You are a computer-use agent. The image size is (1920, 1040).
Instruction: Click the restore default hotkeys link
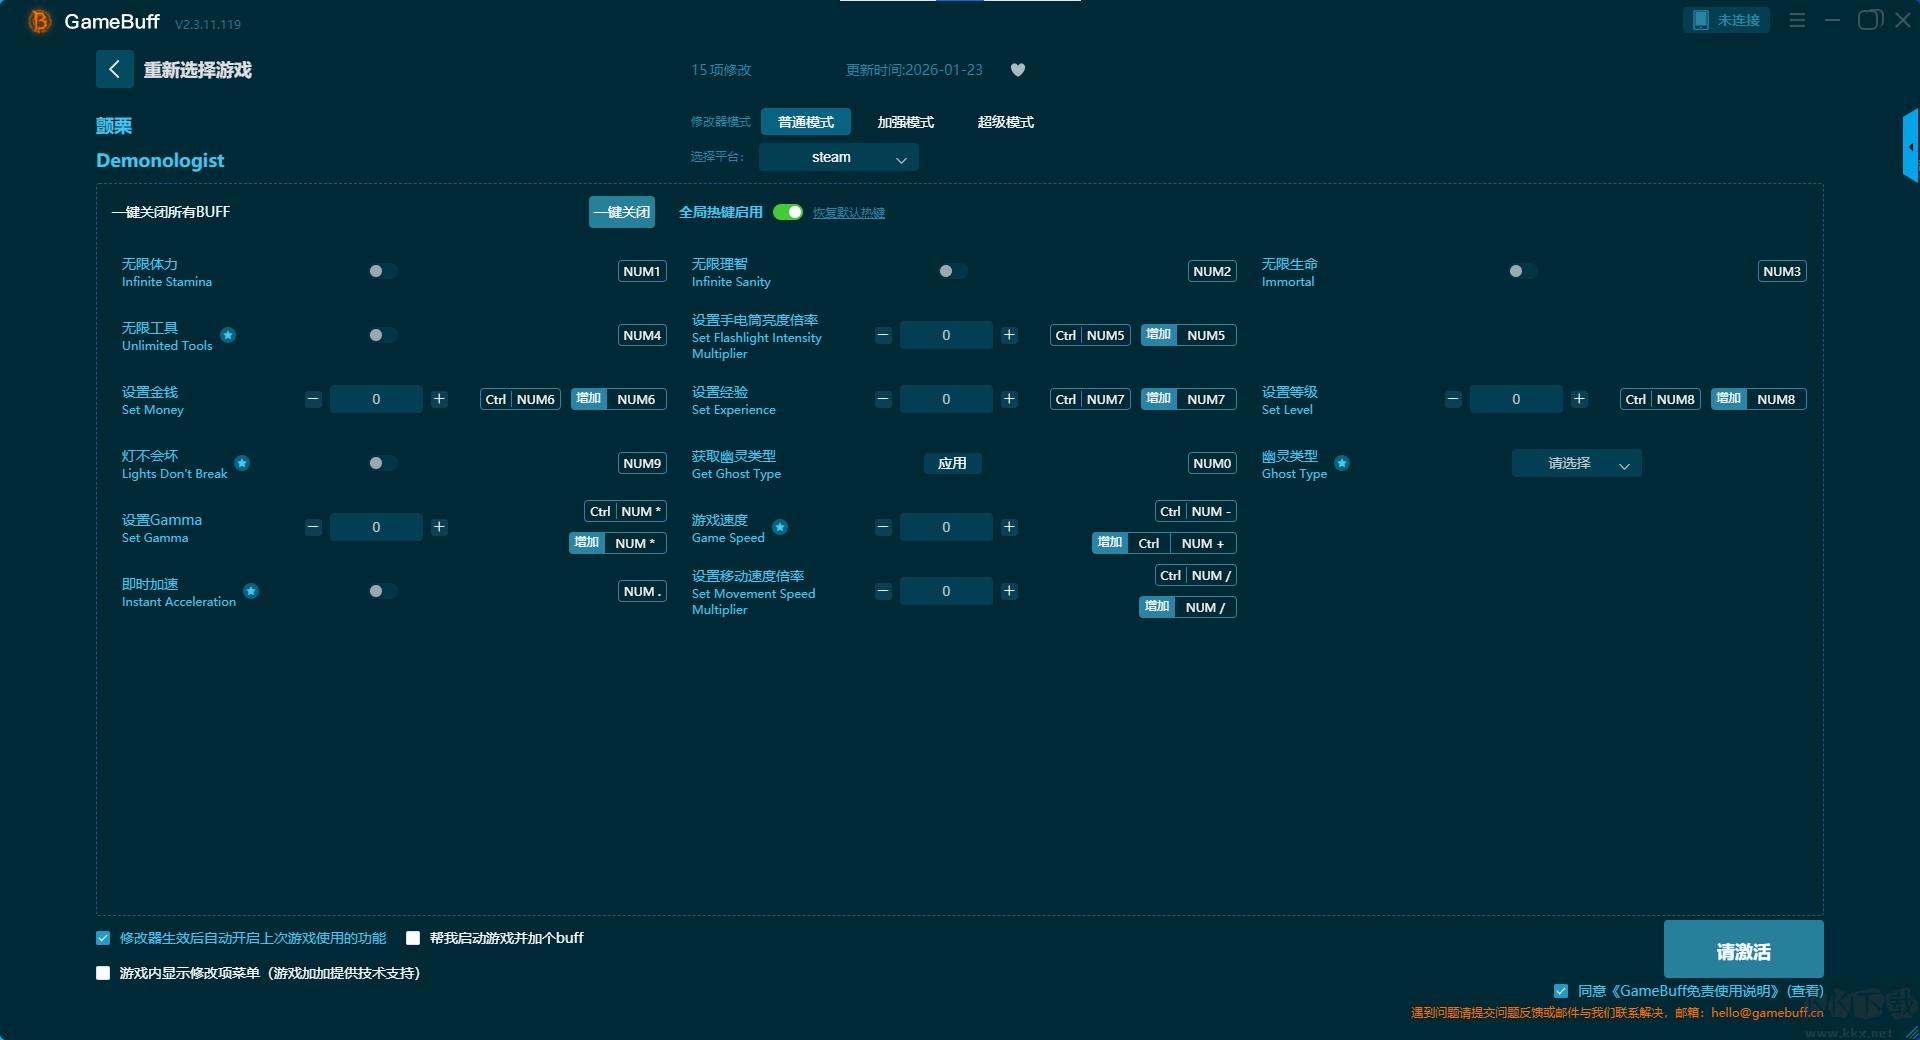tap(848, 213)
